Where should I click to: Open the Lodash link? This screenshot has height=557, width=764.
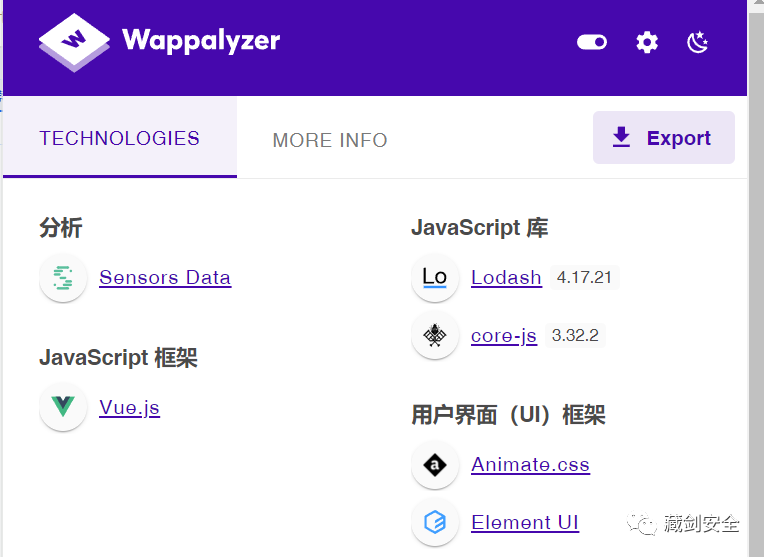click(506, 278)
